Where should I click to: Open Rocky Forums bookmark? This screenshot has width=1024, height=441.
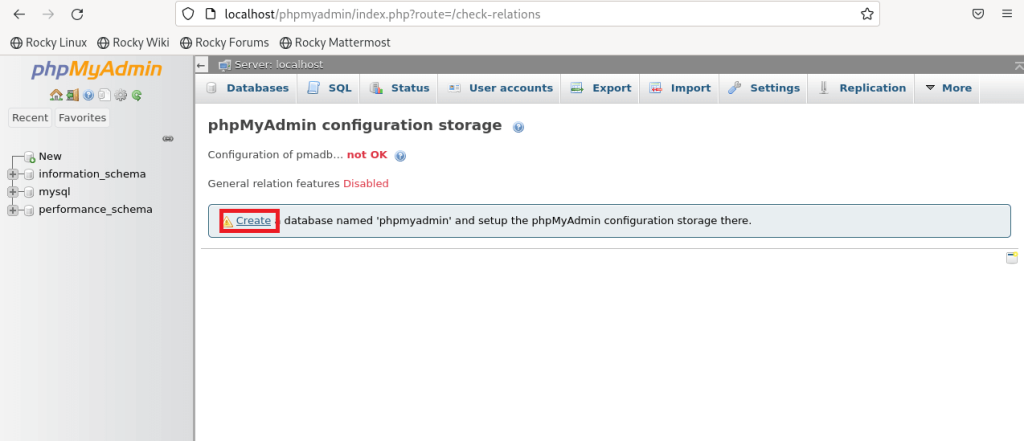pos(224,42)
